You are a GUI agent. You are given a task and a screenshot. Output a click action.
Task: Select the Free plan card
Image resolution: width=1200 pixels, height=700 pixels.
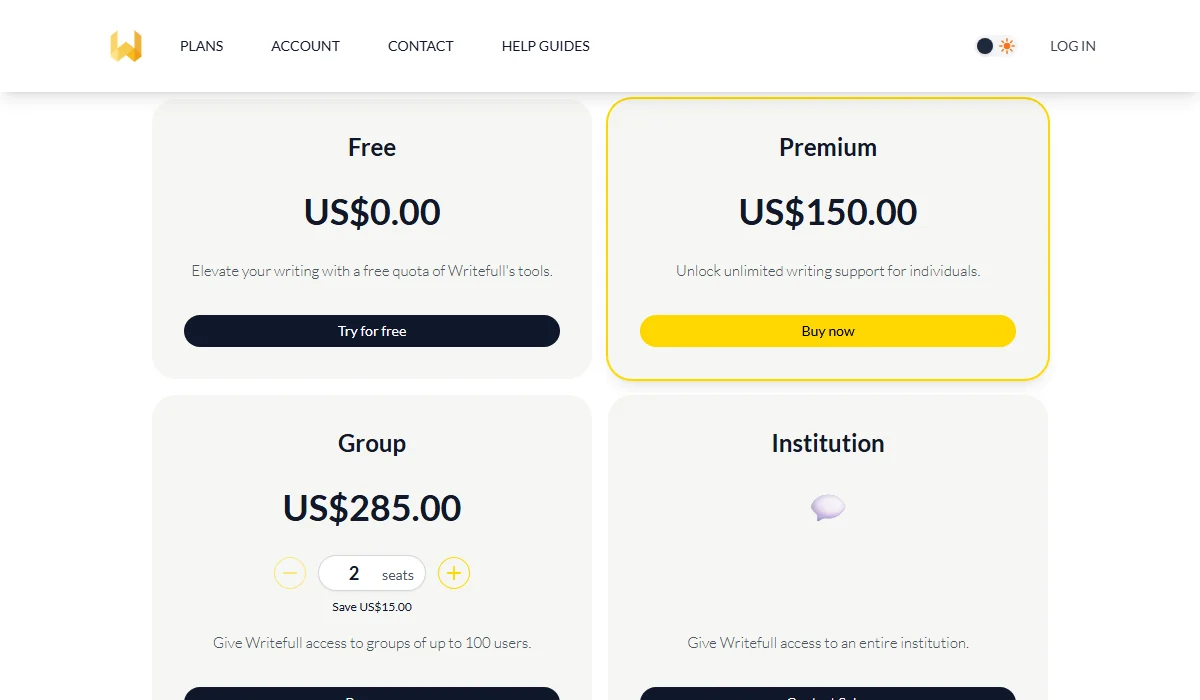click(371, 238)
